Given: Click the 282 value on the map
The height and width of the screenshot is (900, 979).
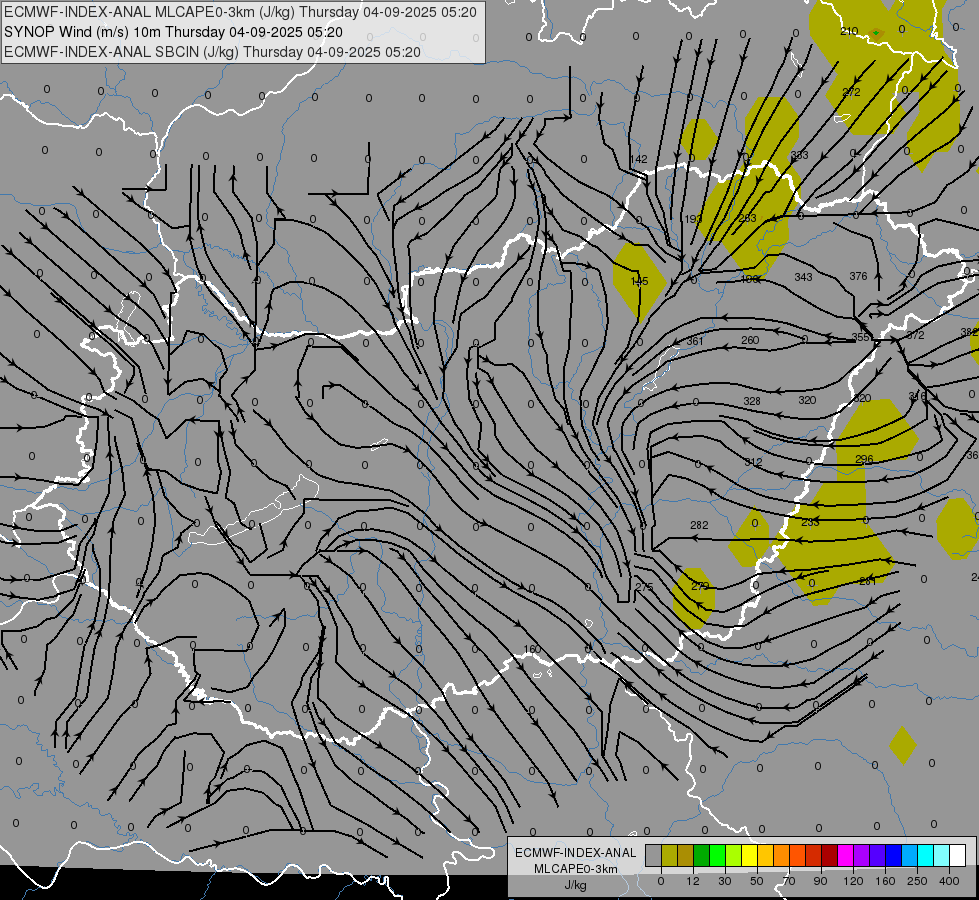Looking at the screenshot, I should click(699, 525).
